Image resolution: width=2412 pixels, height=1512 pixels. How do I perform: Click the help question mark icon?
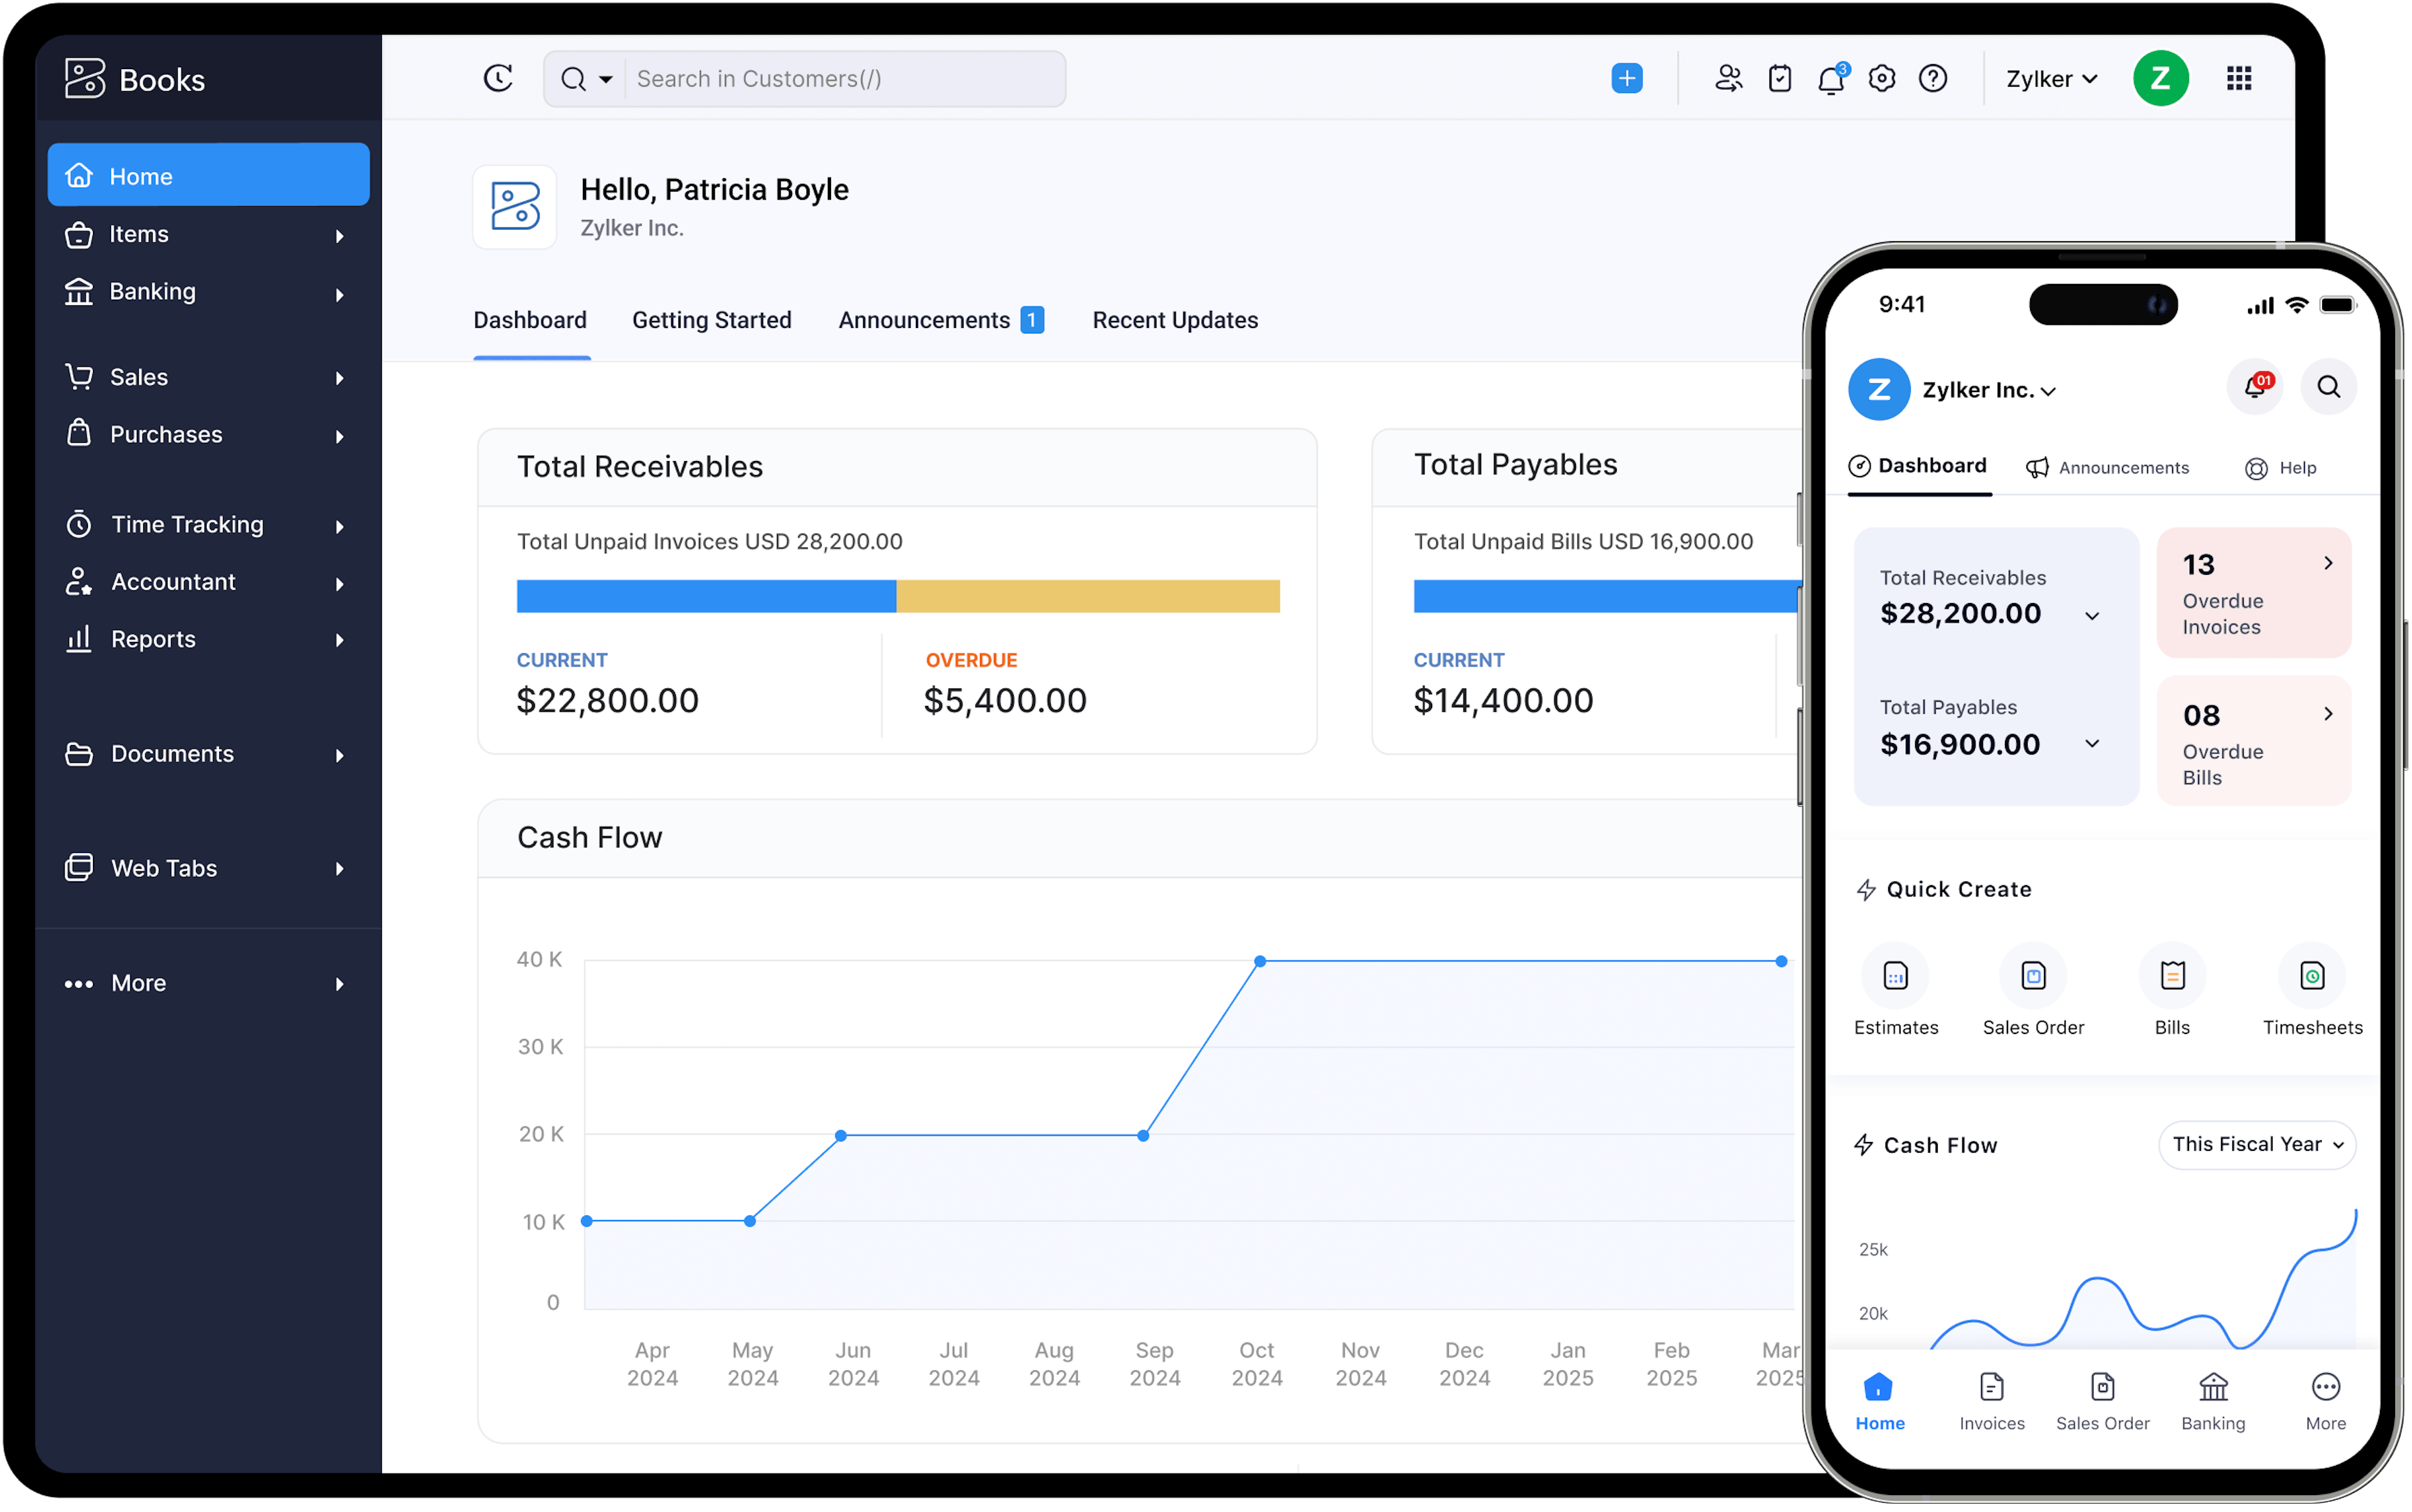(x=1932, y=78)
